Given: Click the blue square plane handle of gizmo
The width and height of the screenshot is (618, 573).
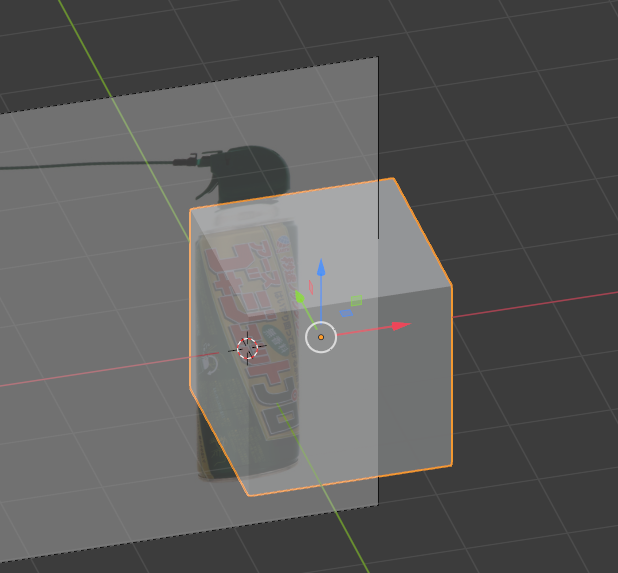Looking at the screenshot, I should click(346, 313).
